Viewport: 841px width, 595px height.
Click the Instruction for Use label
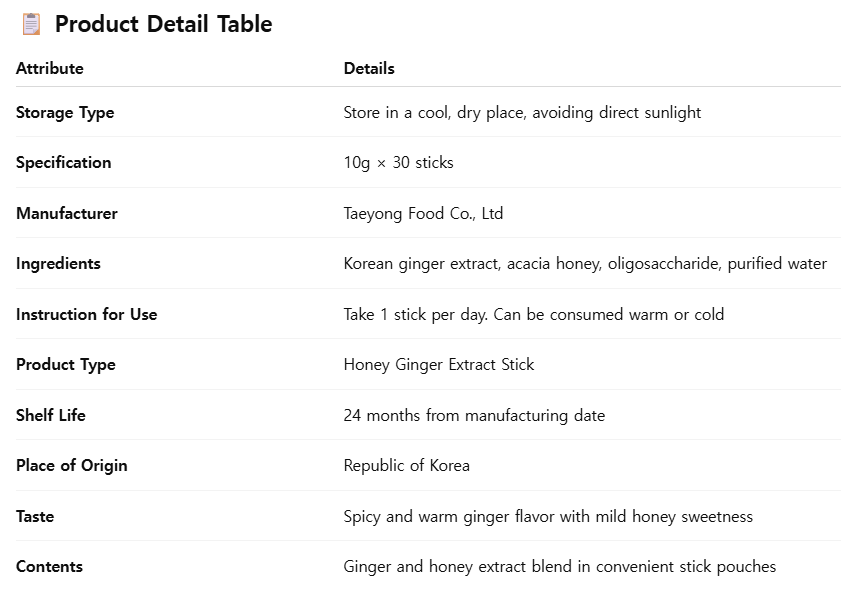[x=86, y=314]
